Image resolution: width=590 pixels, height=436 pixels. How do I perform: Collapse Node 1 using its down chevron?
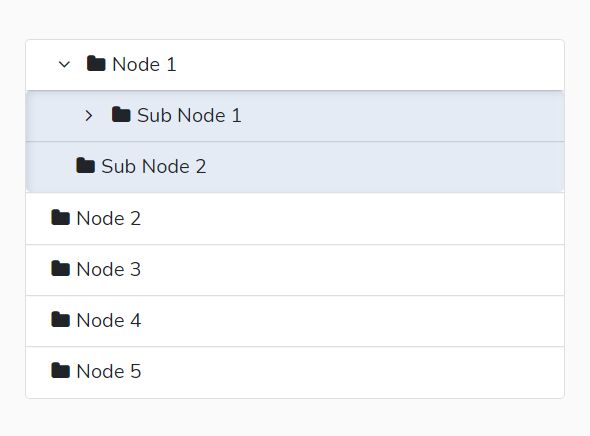[x=64, y=64]
